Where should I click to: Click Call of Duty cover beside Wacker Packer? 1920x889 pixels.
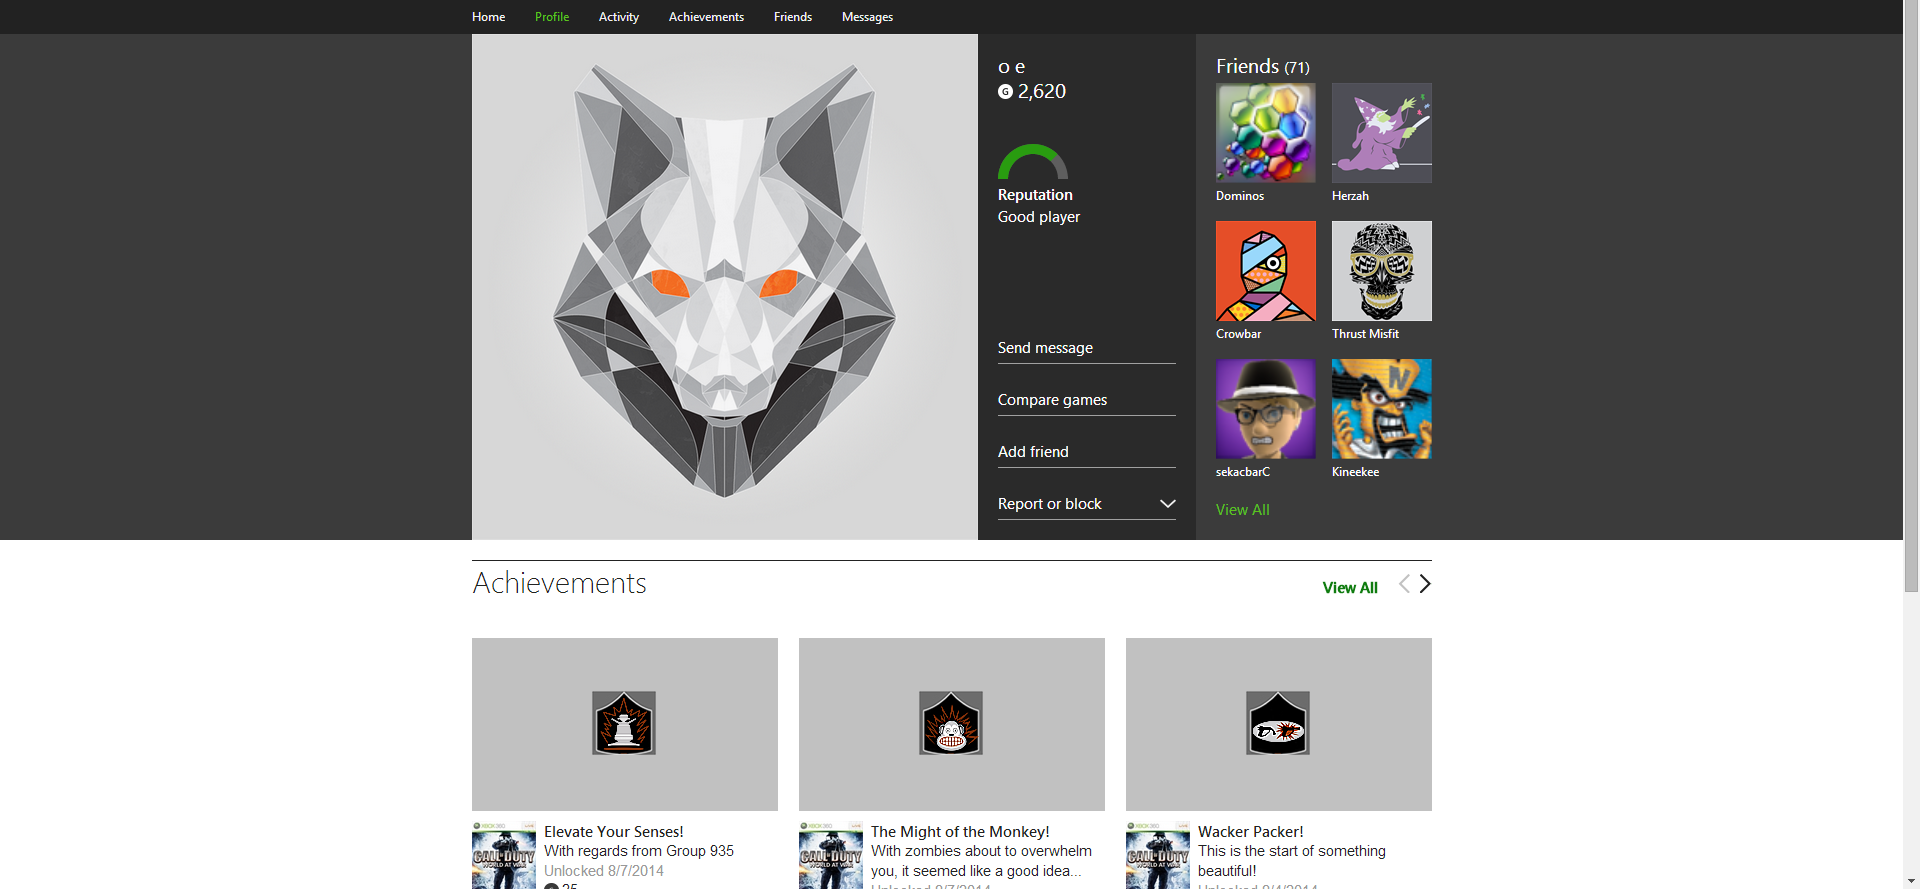1158,856
